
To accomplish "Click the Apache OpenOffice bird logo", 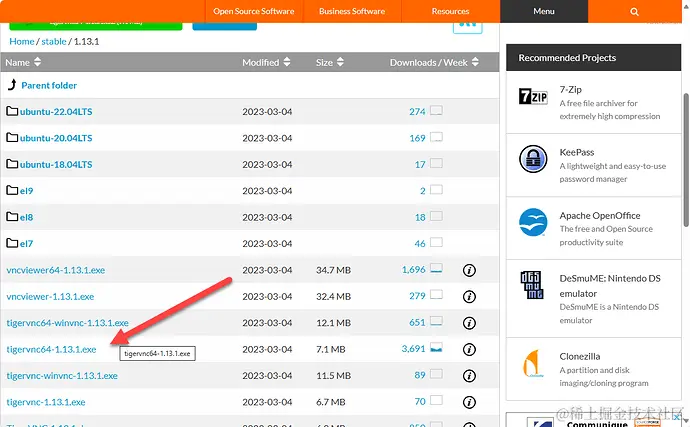I will coord(533,222).
